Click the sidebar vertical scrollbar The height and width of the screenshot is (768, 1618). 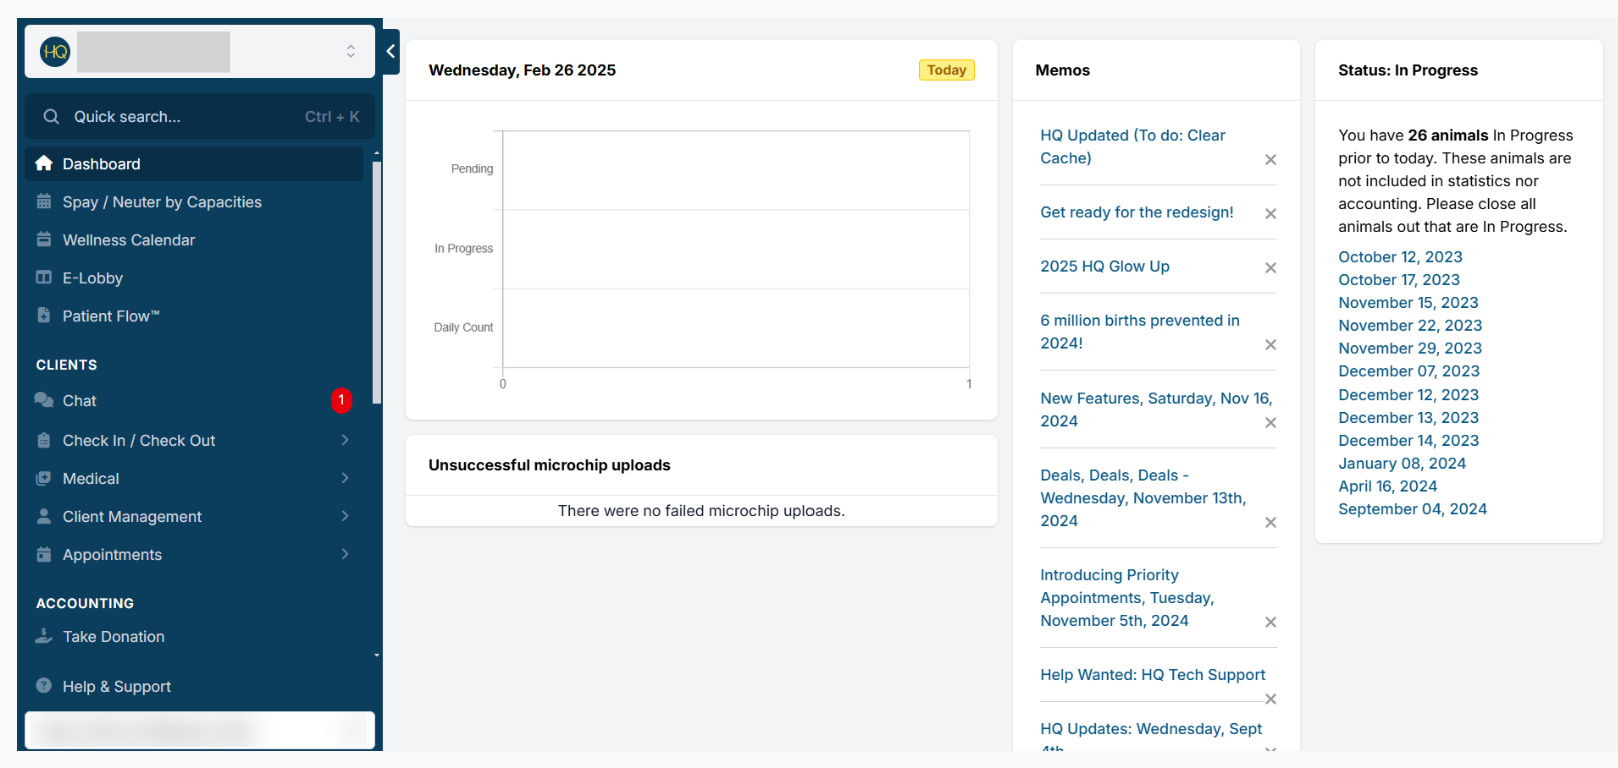(377, 280)
